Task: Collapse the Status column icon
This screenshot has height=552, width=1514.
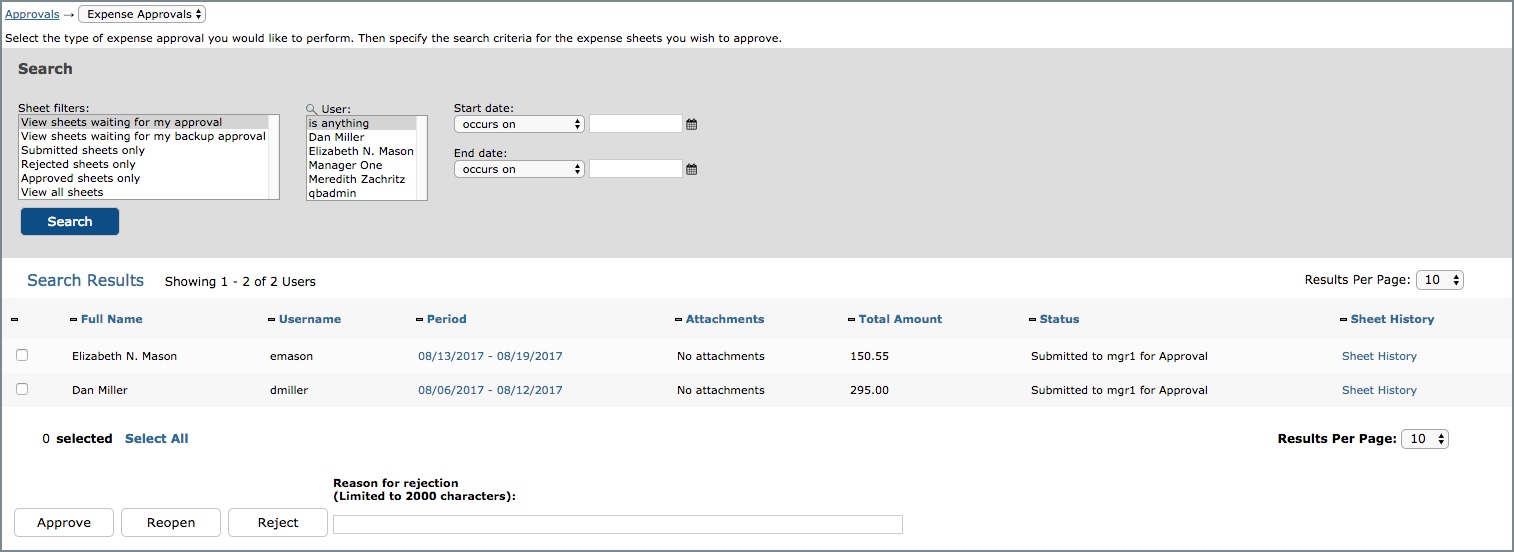Action: [x=1032, y=320]
